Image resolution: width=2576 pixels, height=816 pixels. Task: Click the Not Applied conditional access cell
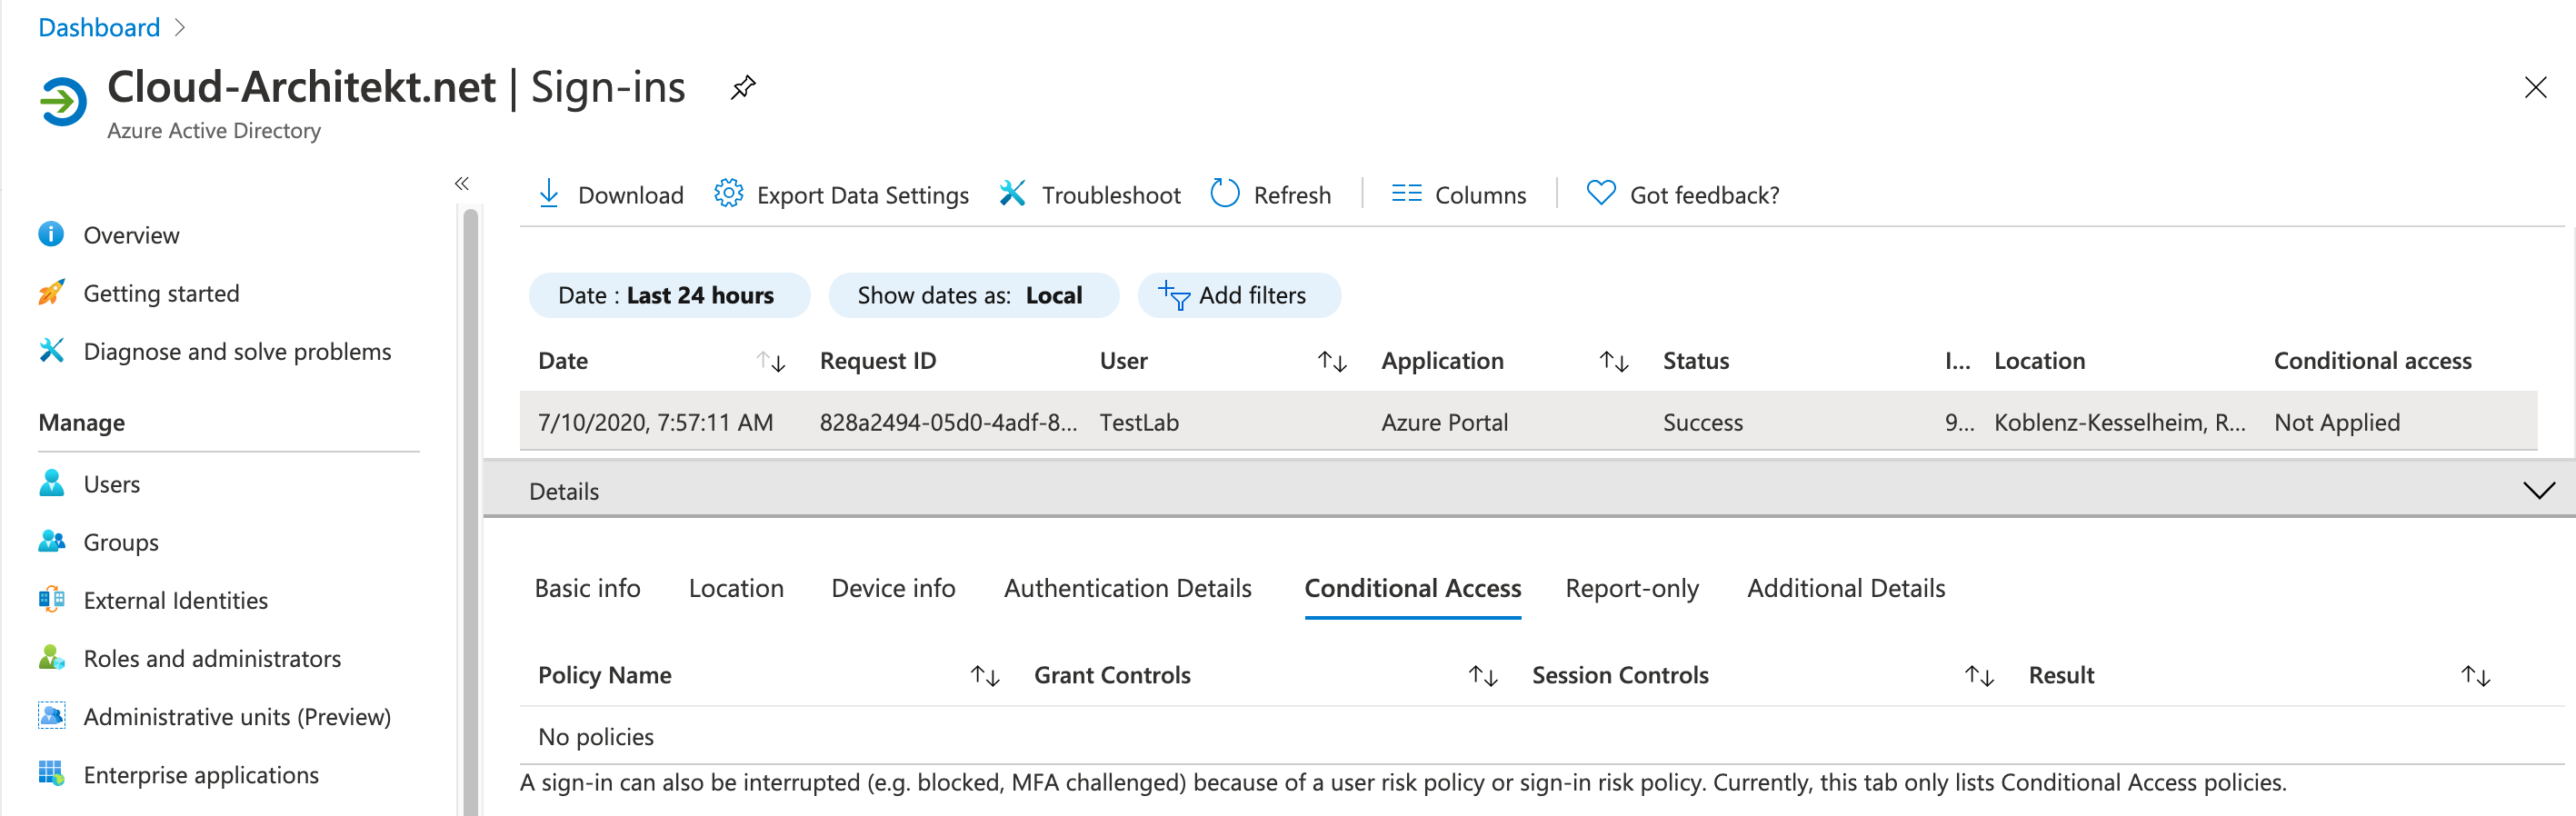(x=2336, y=422)
